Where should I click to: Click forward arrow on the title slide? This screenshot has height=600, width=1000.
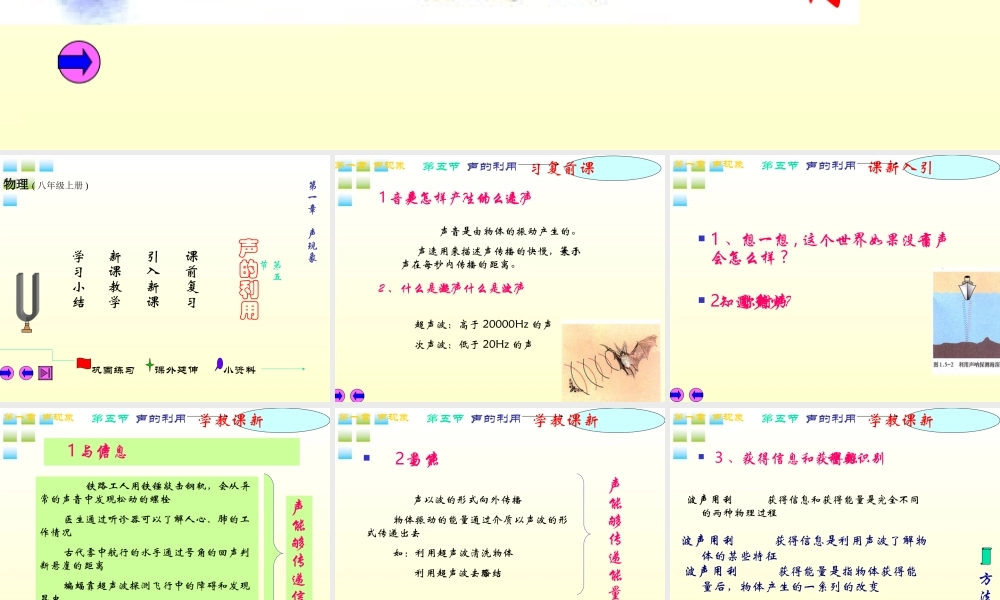[x=6, y=373]
